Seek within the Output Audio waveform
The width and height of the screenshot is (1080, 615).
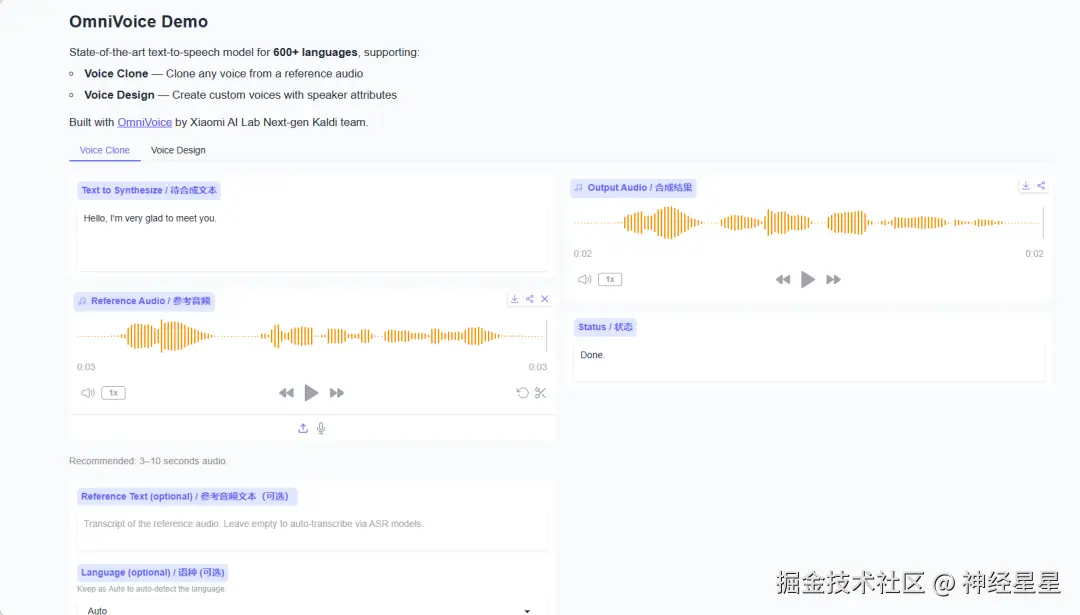809,223
